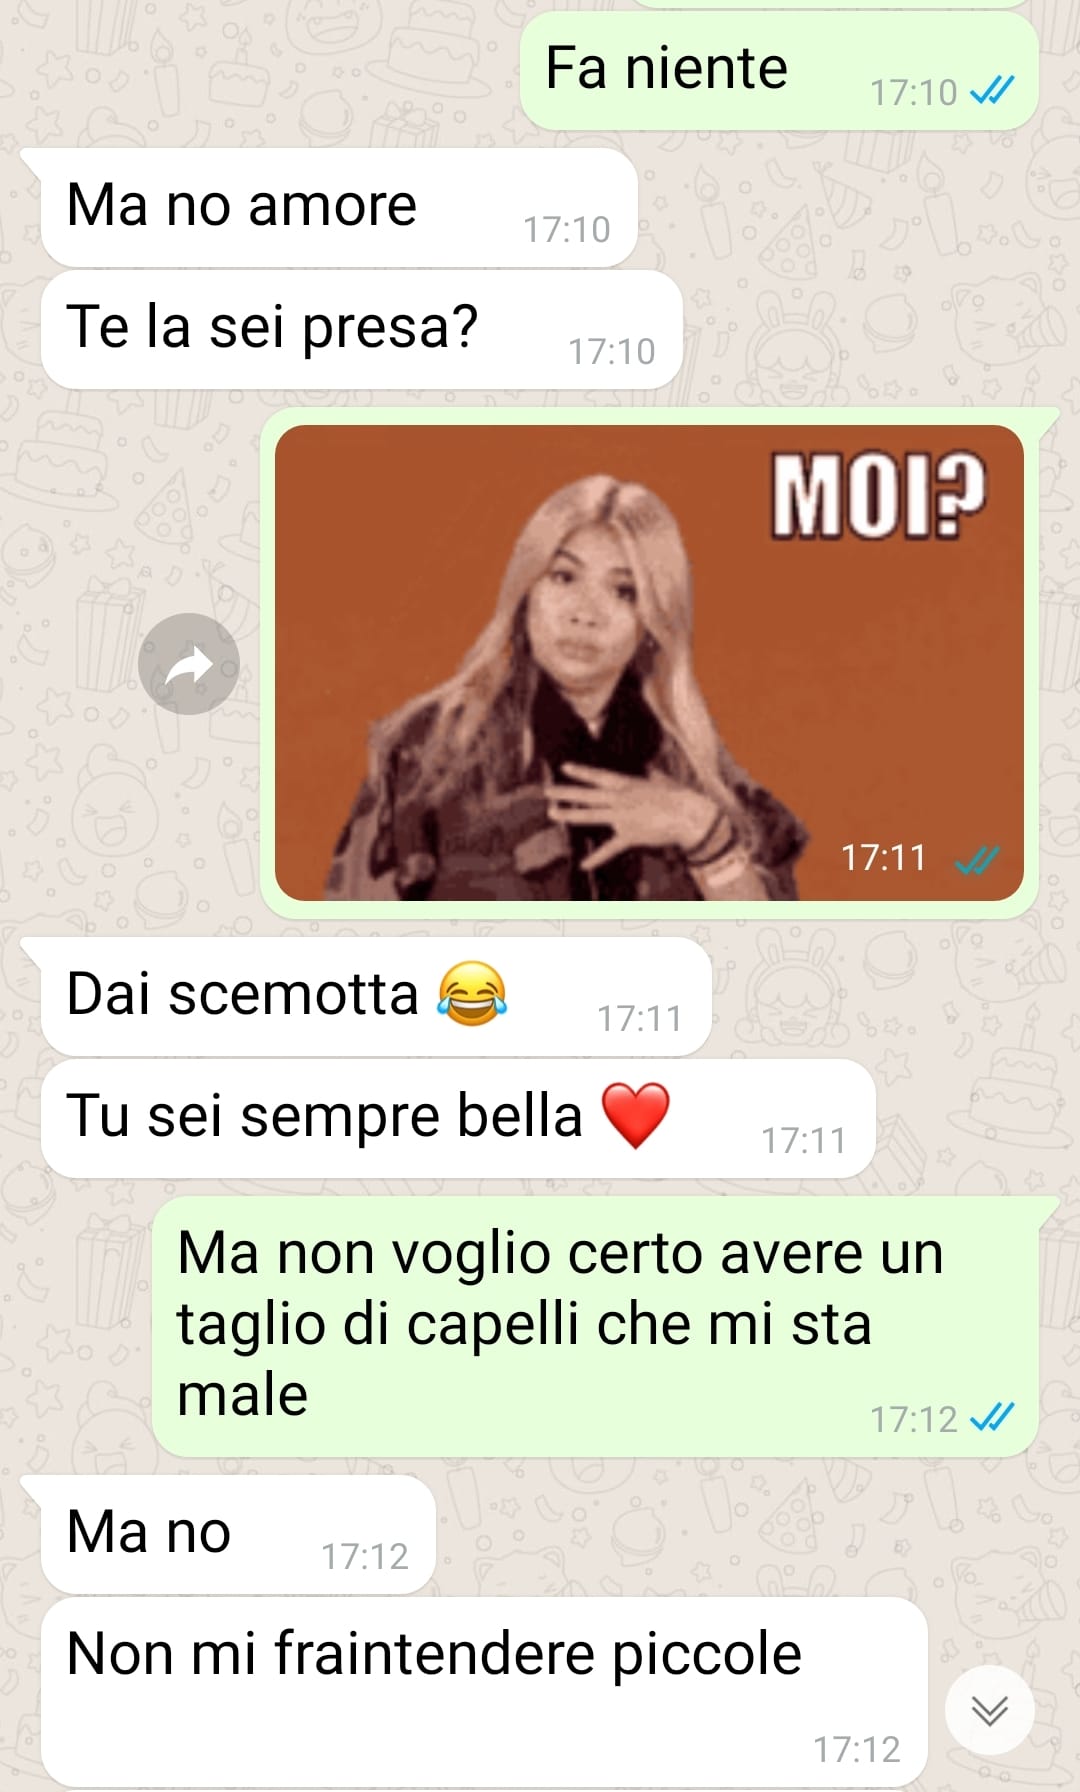Tap the 17:11 timestamp on the GIF
The height and width of the screenshot is (1792, 1080).
click(884, 858)
